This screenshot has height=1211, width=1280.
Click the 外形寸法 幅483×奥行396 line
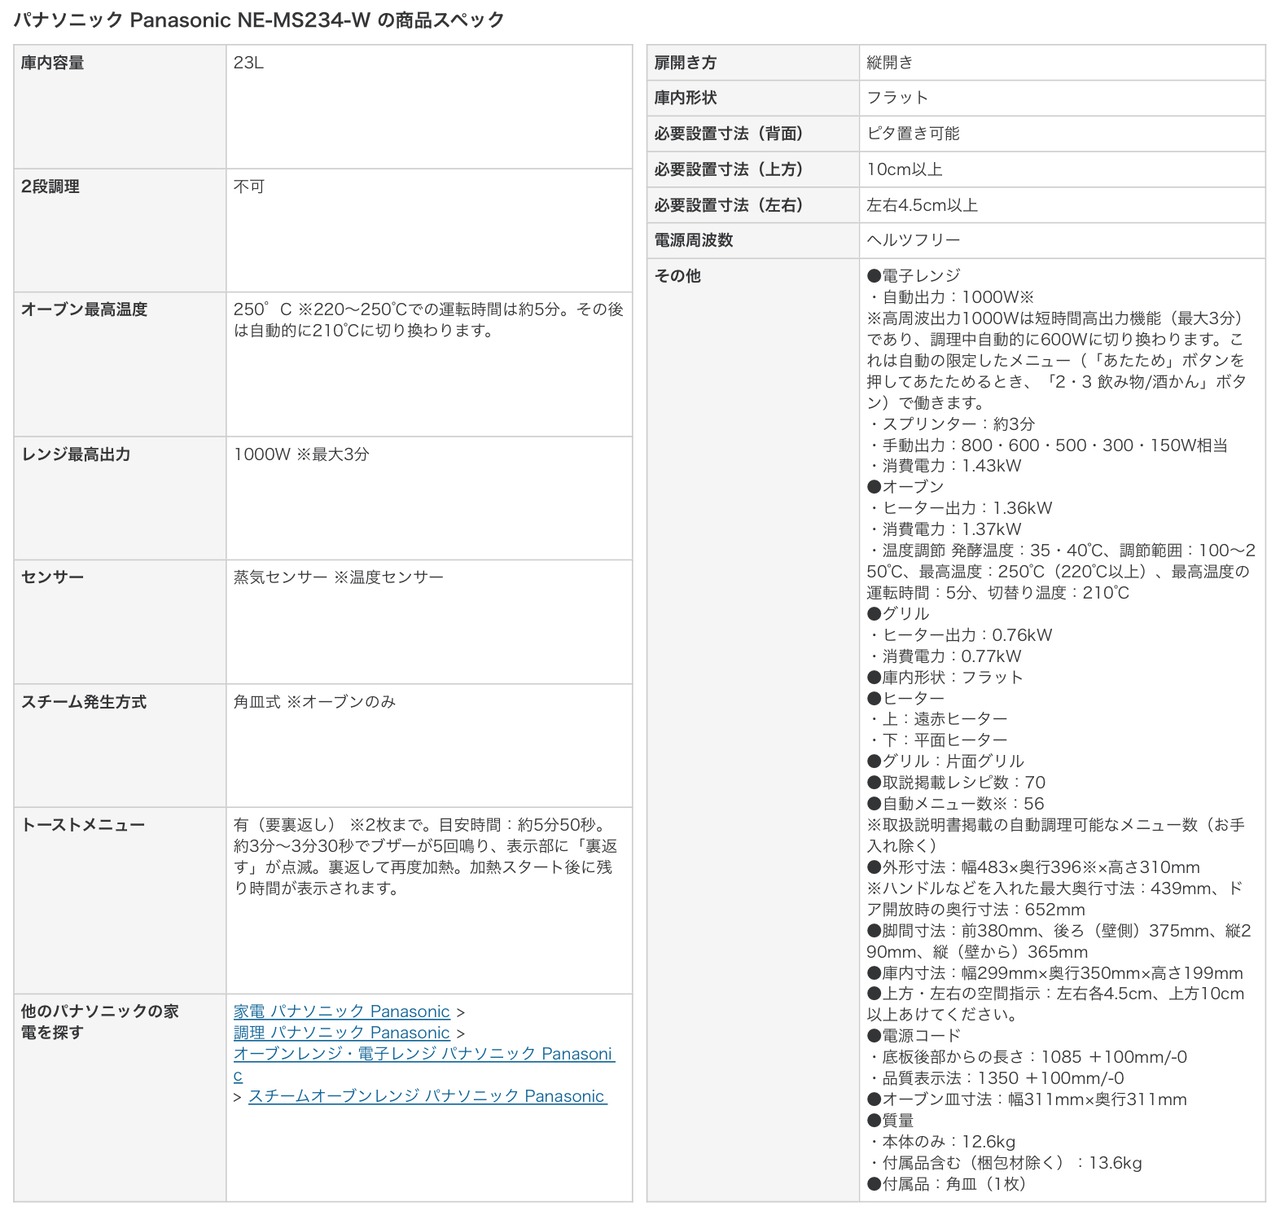1033,867
